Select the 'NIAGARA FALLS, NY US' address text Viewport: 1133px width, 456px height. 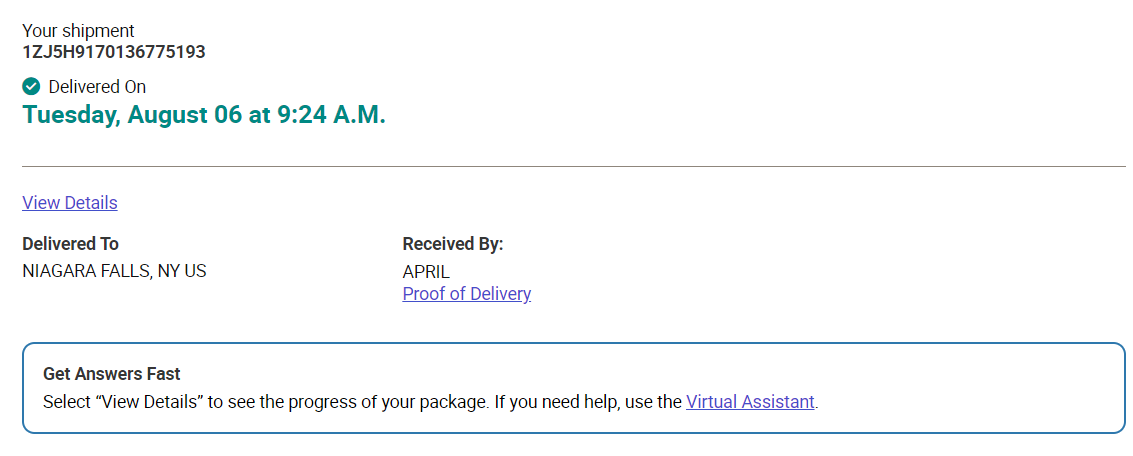pyautogui.click(x=114, y=272)
